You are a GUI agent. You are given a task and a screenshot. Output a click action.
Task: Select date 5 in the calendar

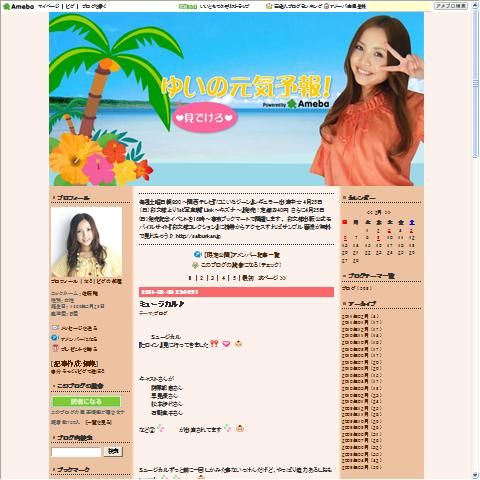412,230
